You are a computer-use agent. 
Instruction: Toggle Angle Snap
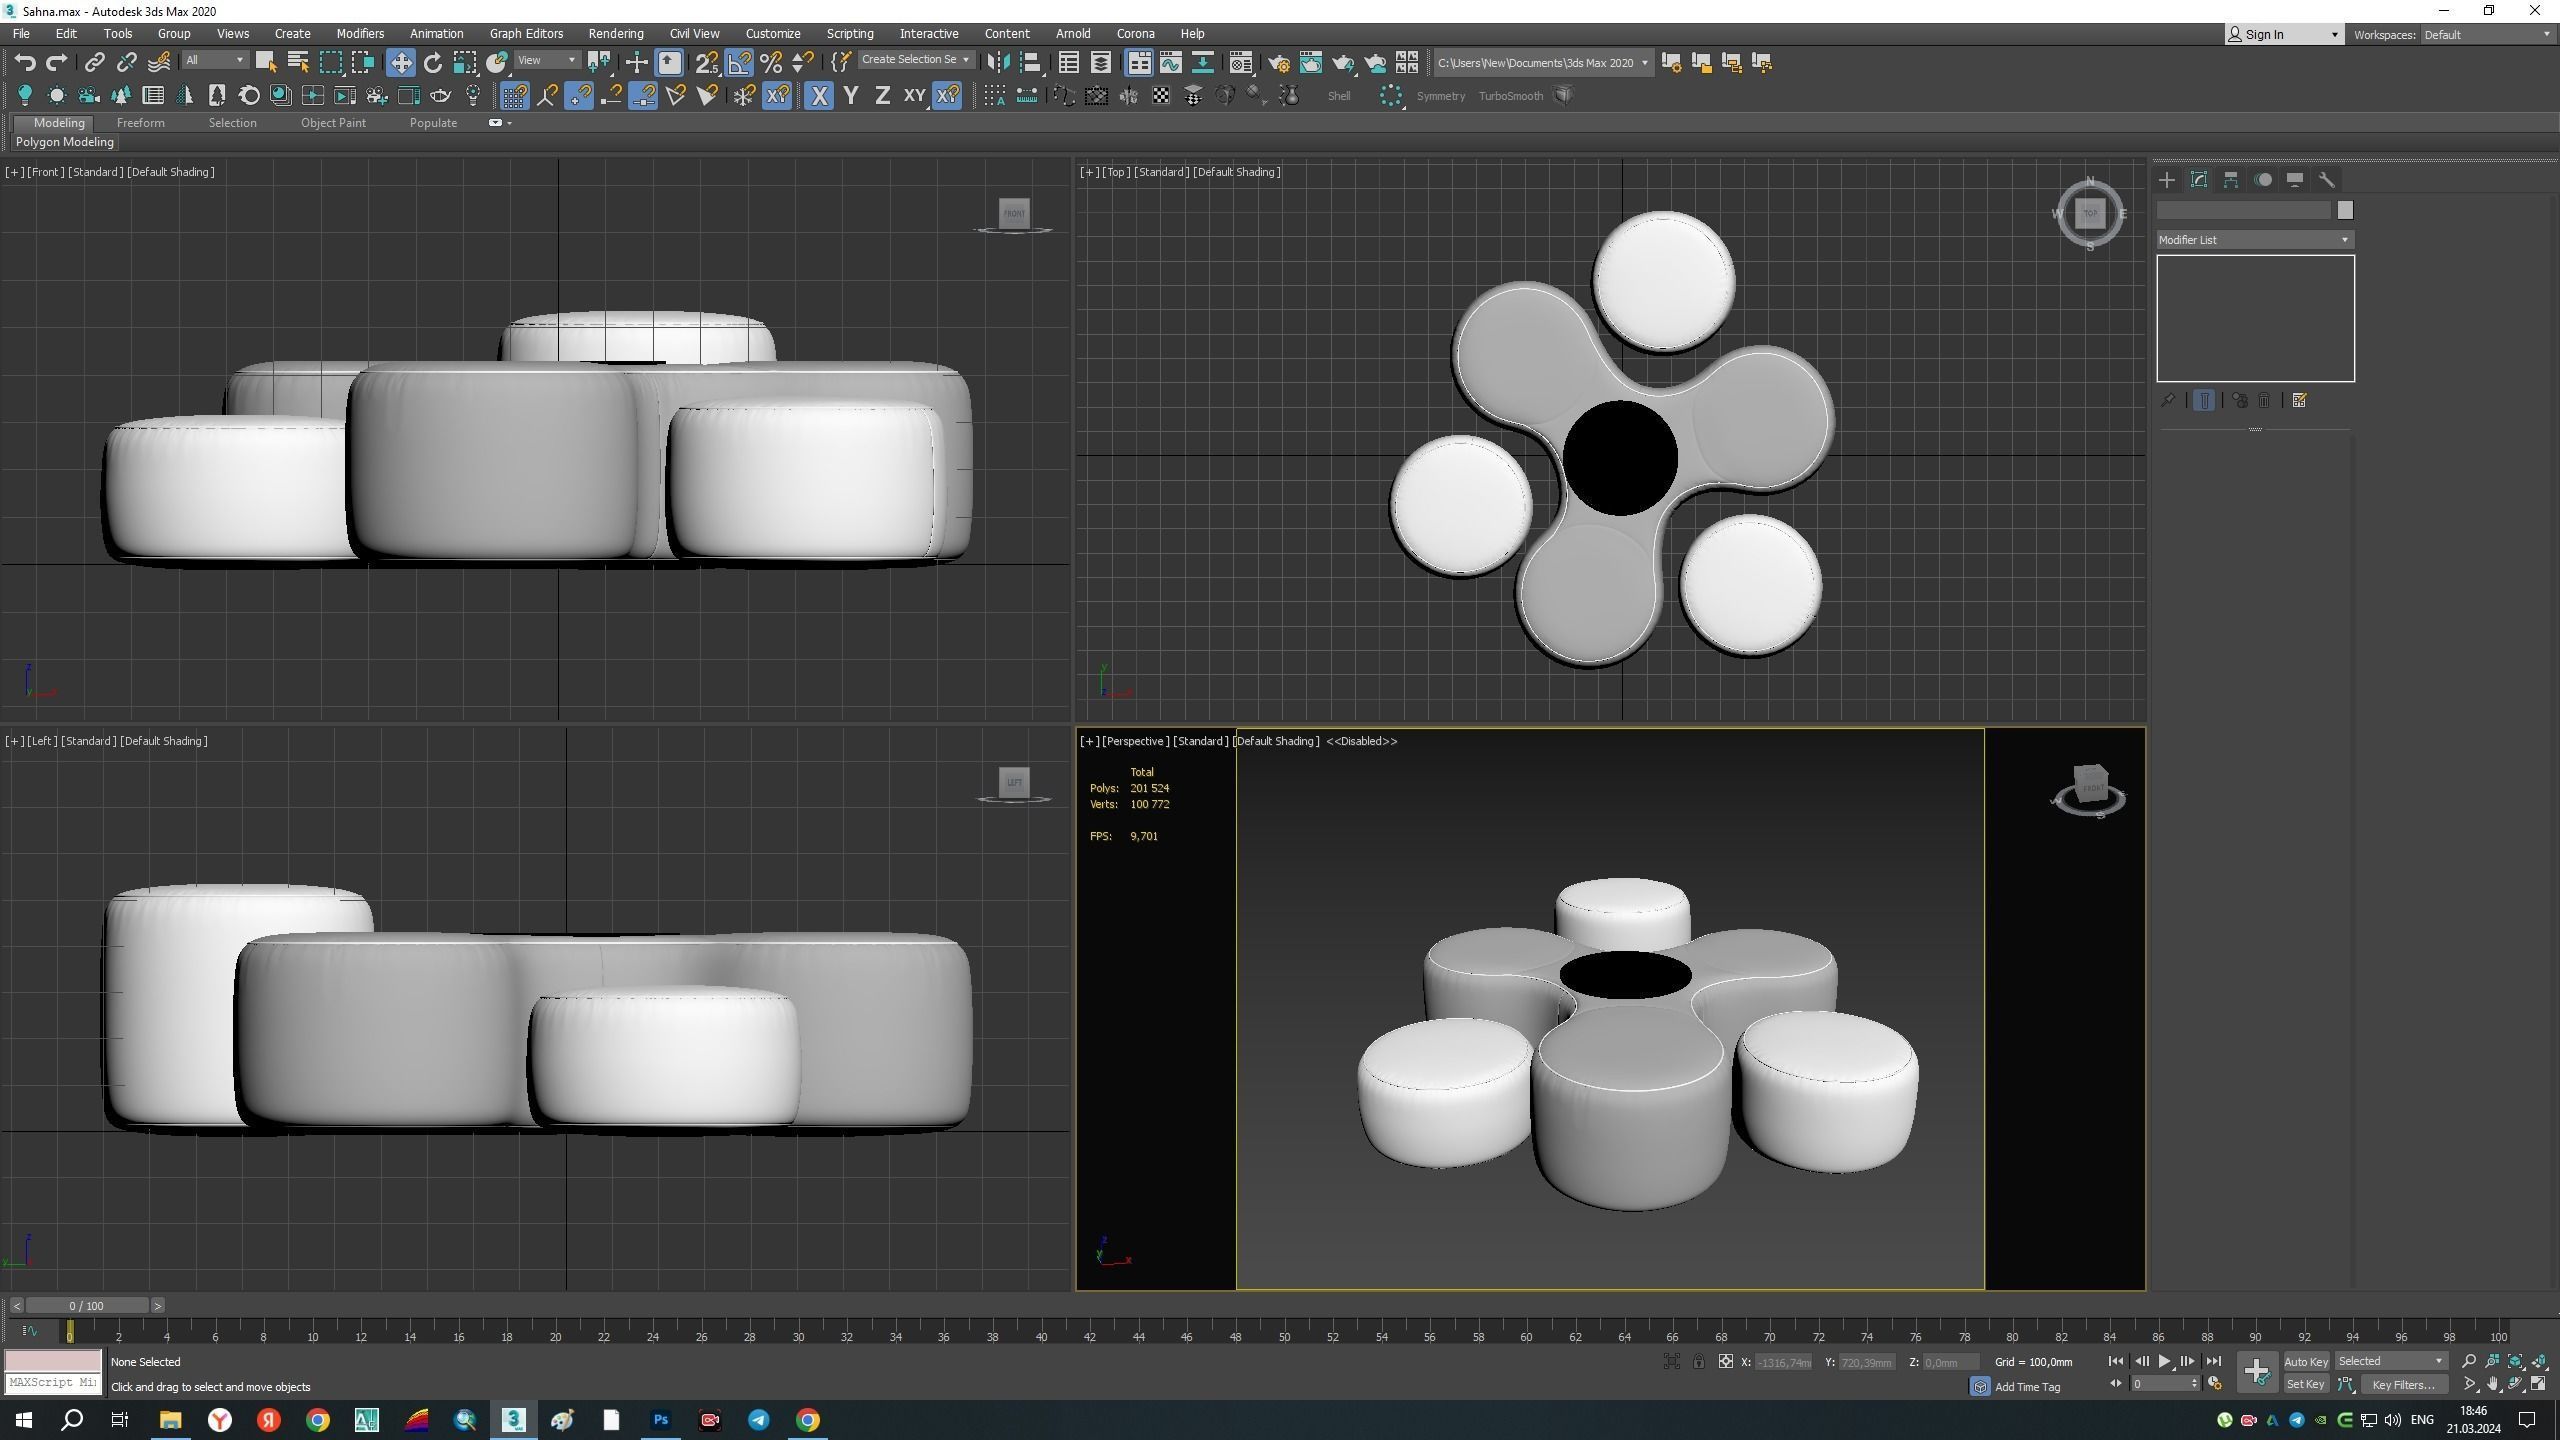pyautogui.click(x=739, y=63)
